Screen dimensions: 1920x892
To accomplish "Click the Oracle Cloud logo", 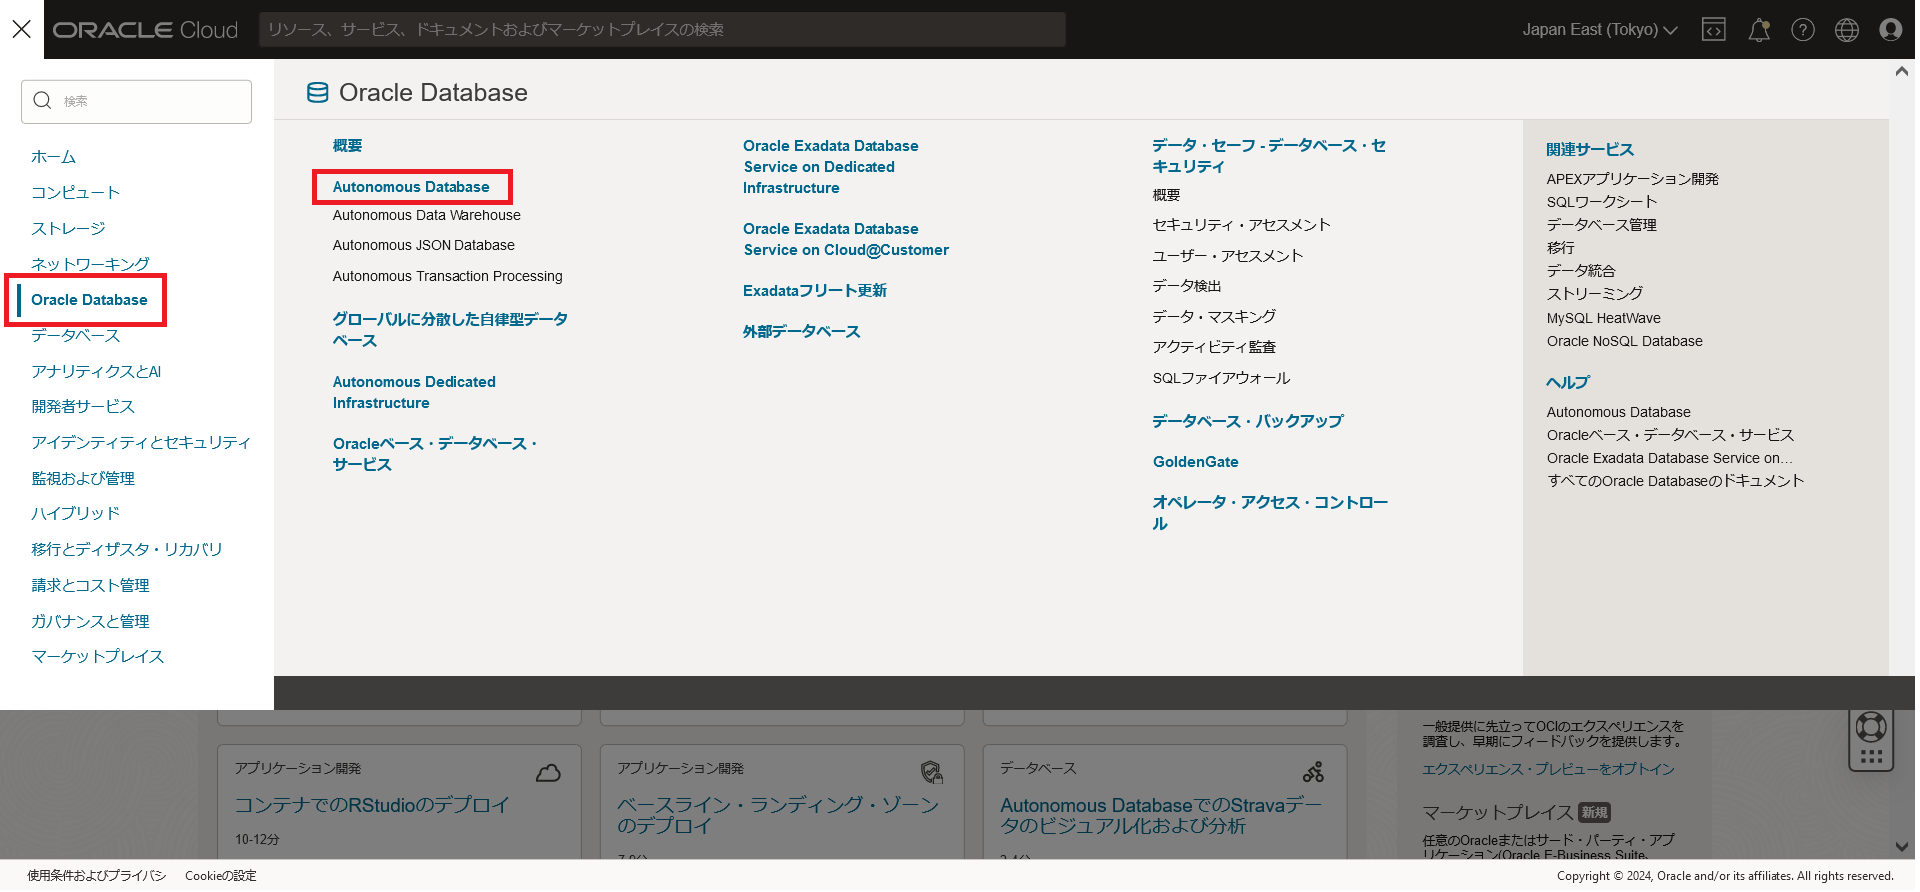I will 146,30.
